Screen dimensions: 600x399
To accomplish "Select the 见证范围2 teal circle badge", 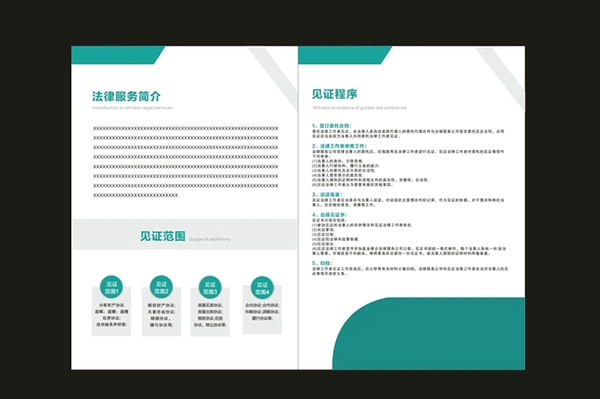I will coord(161,287).
